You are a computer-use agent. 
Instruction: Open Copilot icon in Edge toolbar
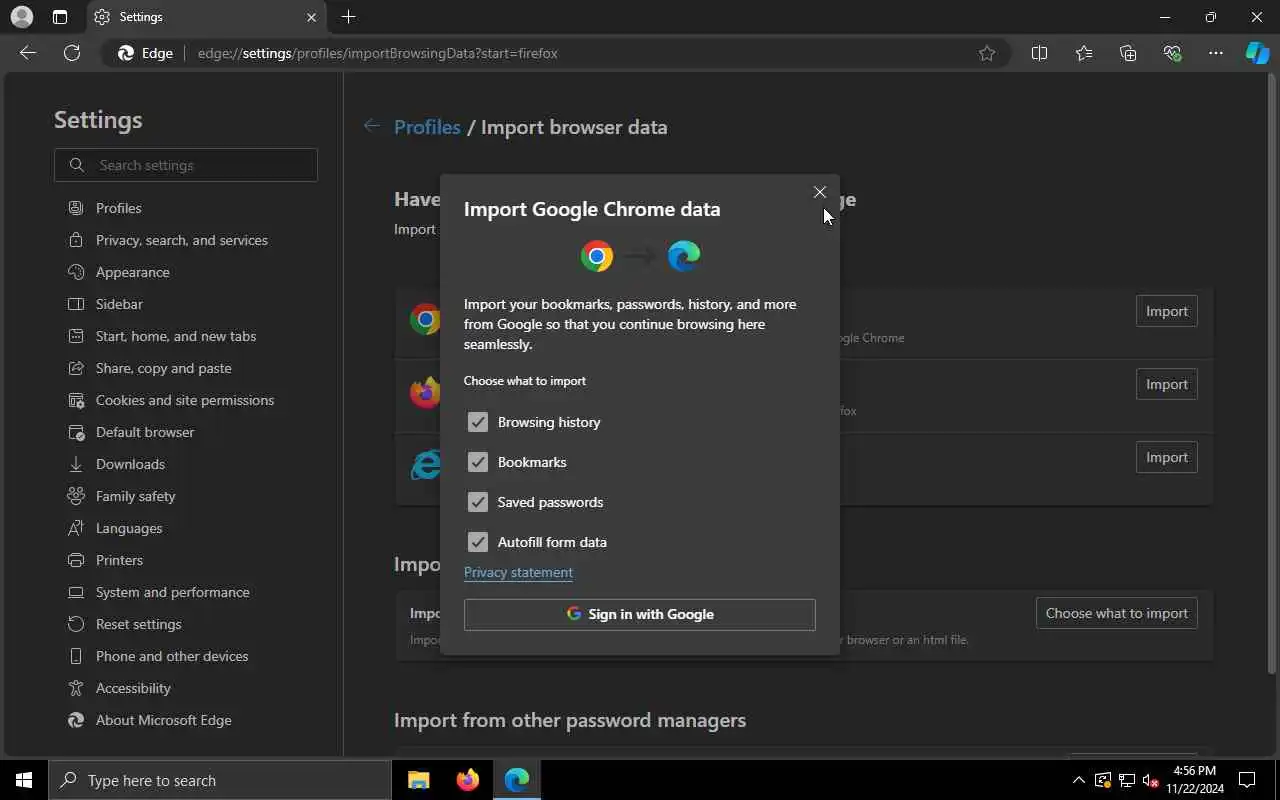[x=1258, y=53]
